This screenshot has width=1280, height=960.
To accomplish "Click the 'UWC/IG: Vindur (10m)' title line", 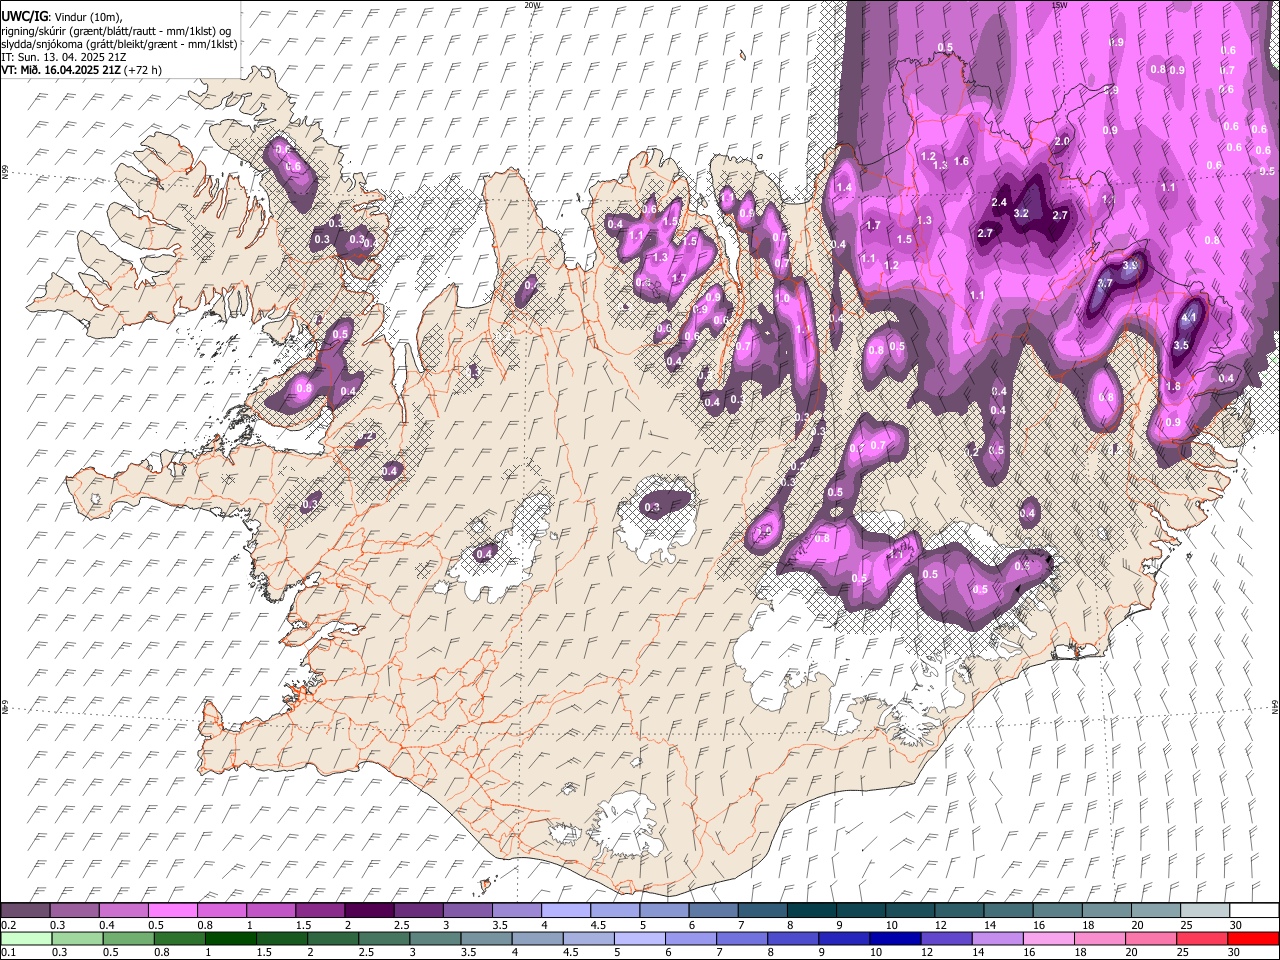I will [62, 16].
